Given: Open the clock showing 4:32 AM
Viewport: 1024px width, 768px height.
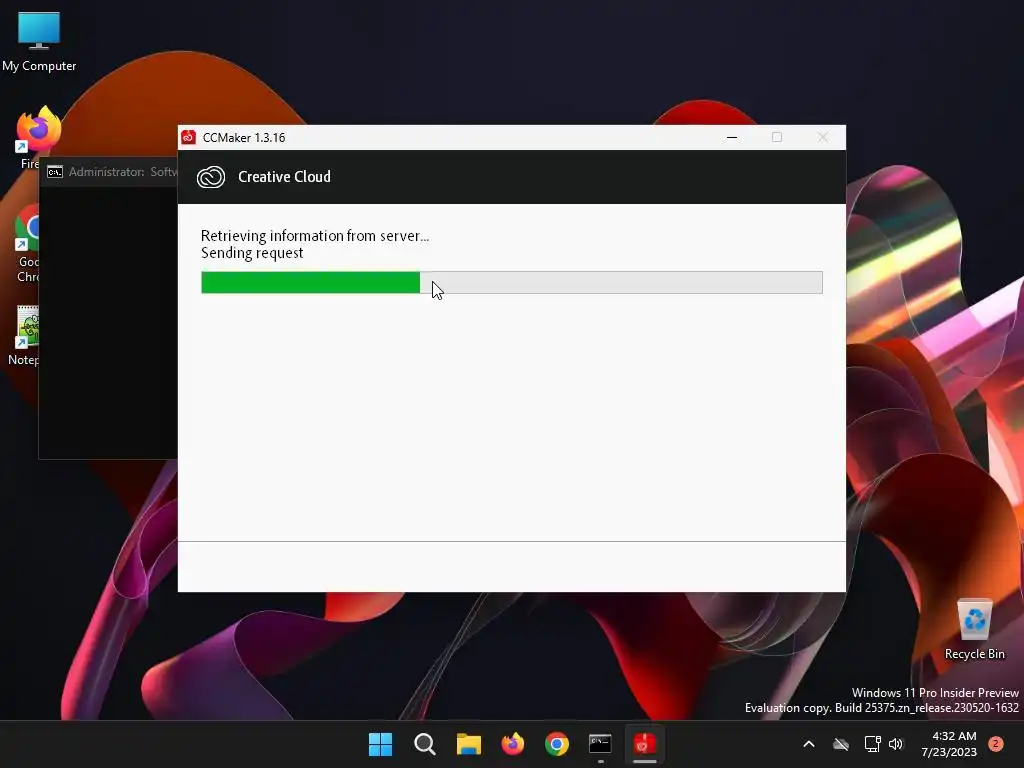Looking at the screenshot, I should pos(949,744).
